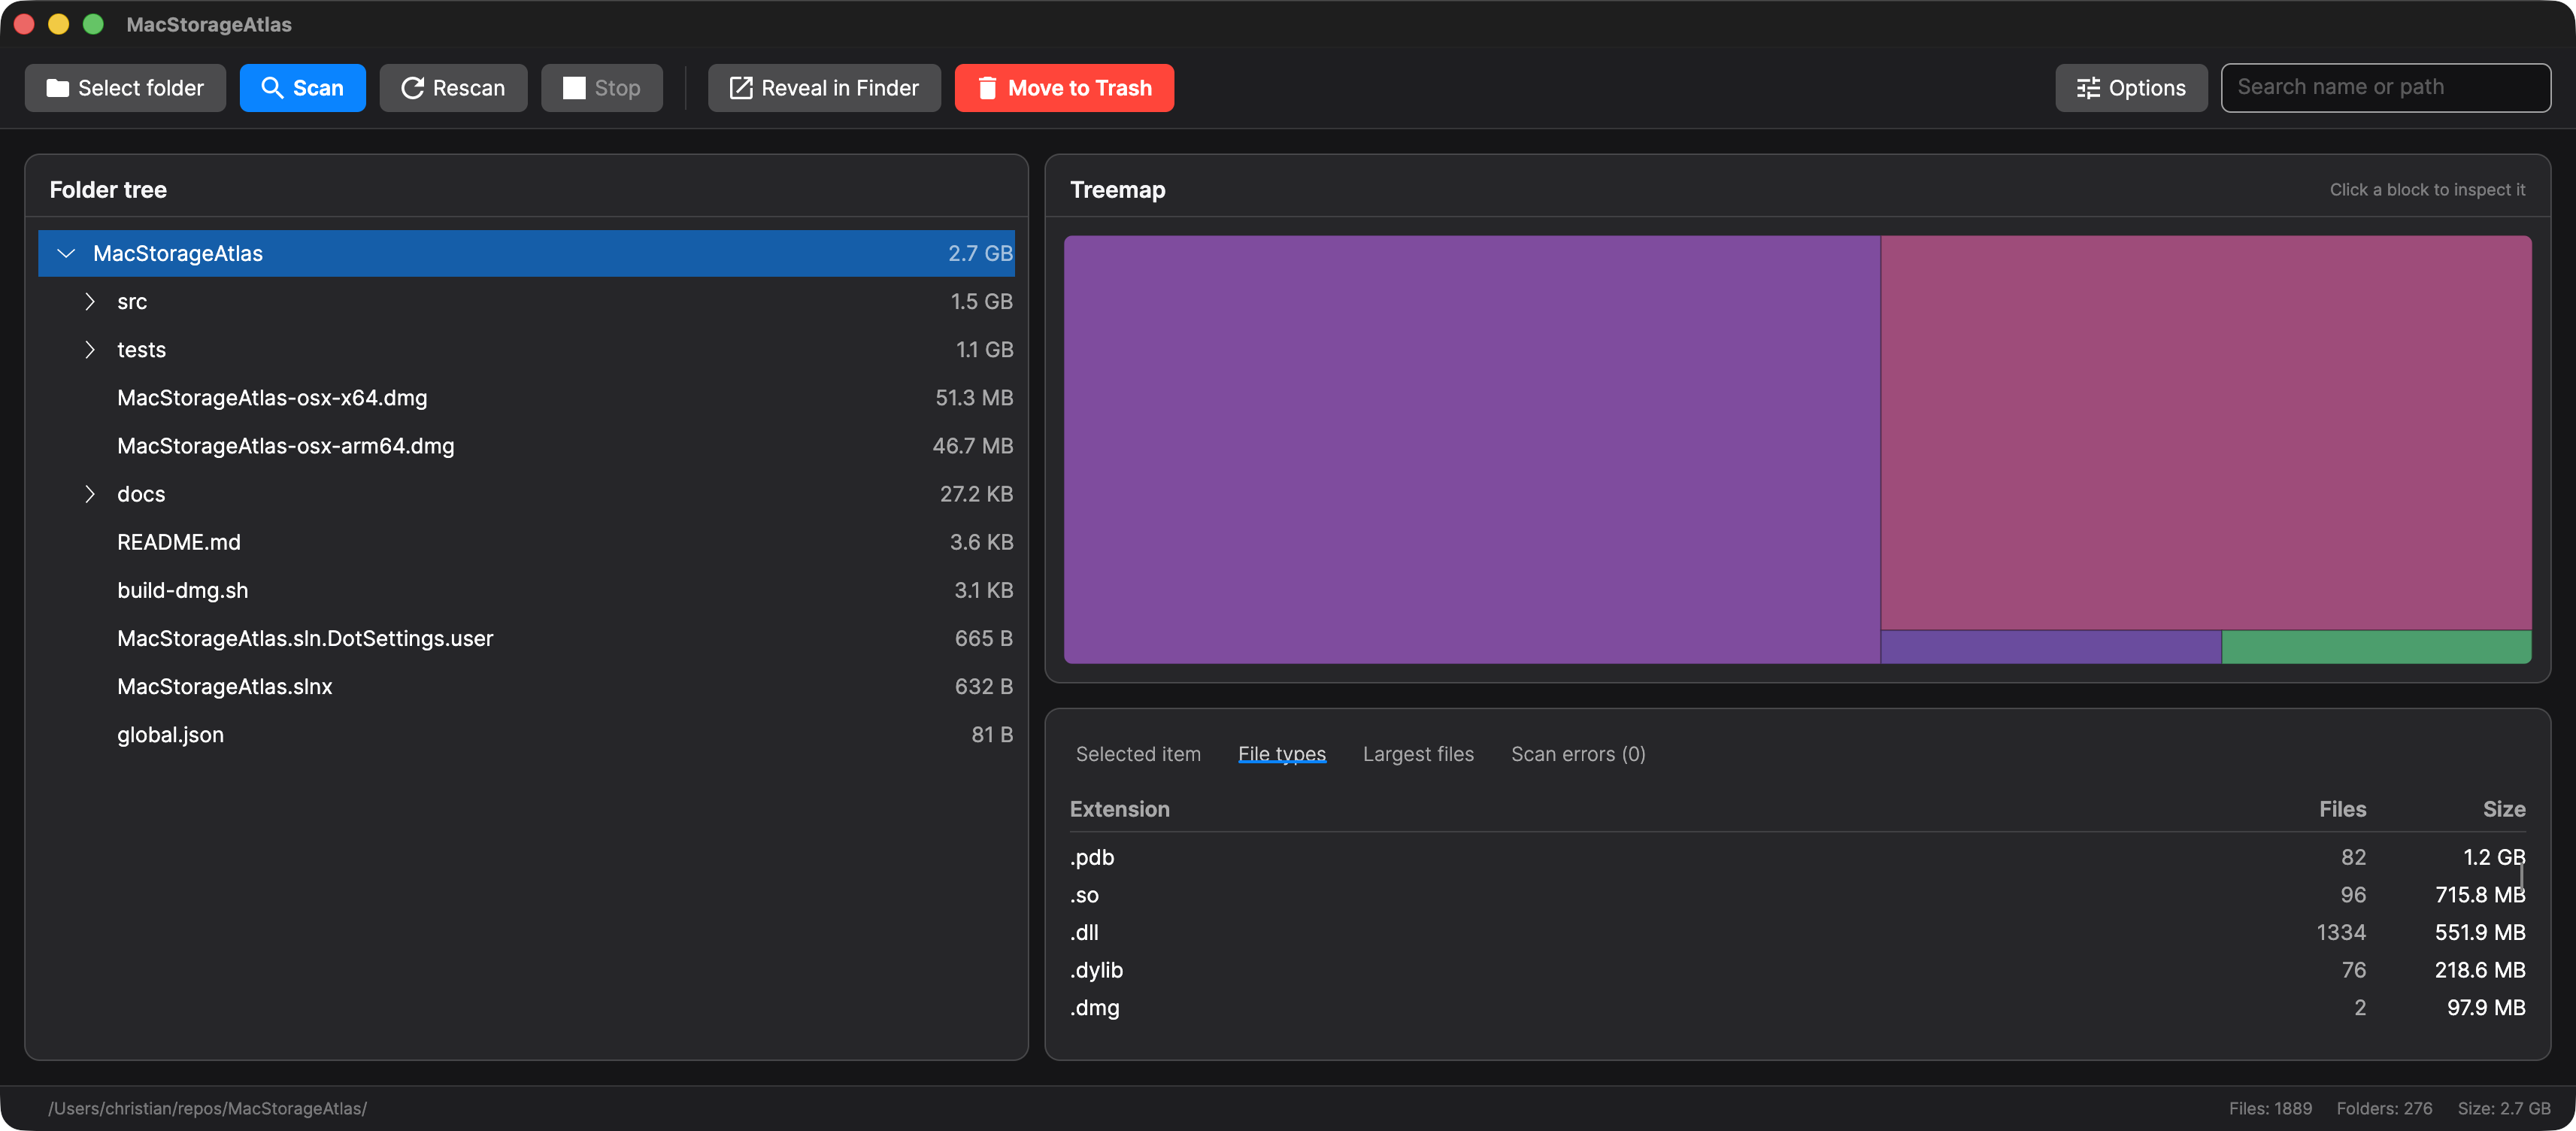The width and height of the screenshot is (2576, 1131).
Task: Select README.md in the tree
Action: (526, 542)
